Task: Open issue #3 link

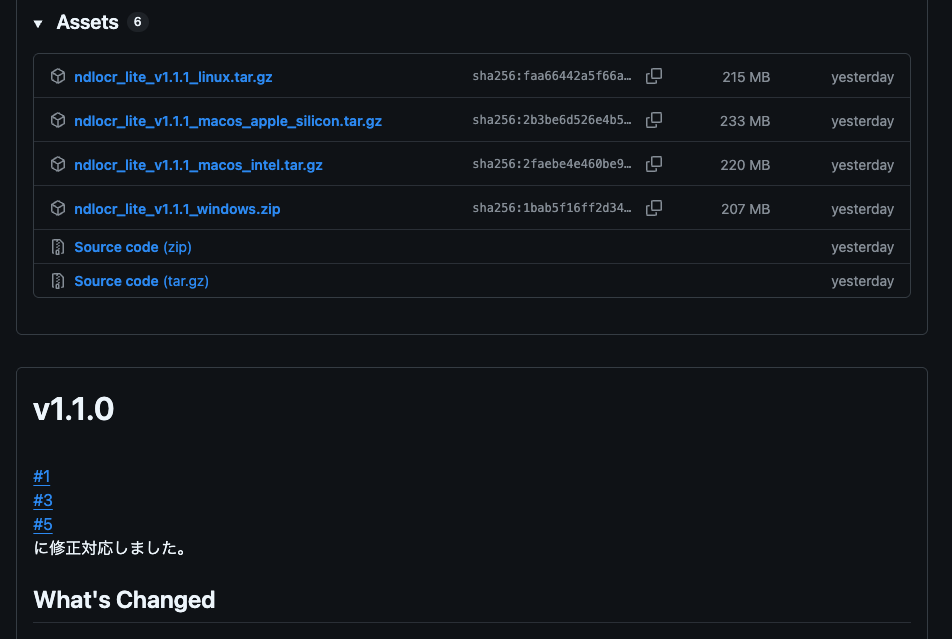Action: click(x=43, y=500)
